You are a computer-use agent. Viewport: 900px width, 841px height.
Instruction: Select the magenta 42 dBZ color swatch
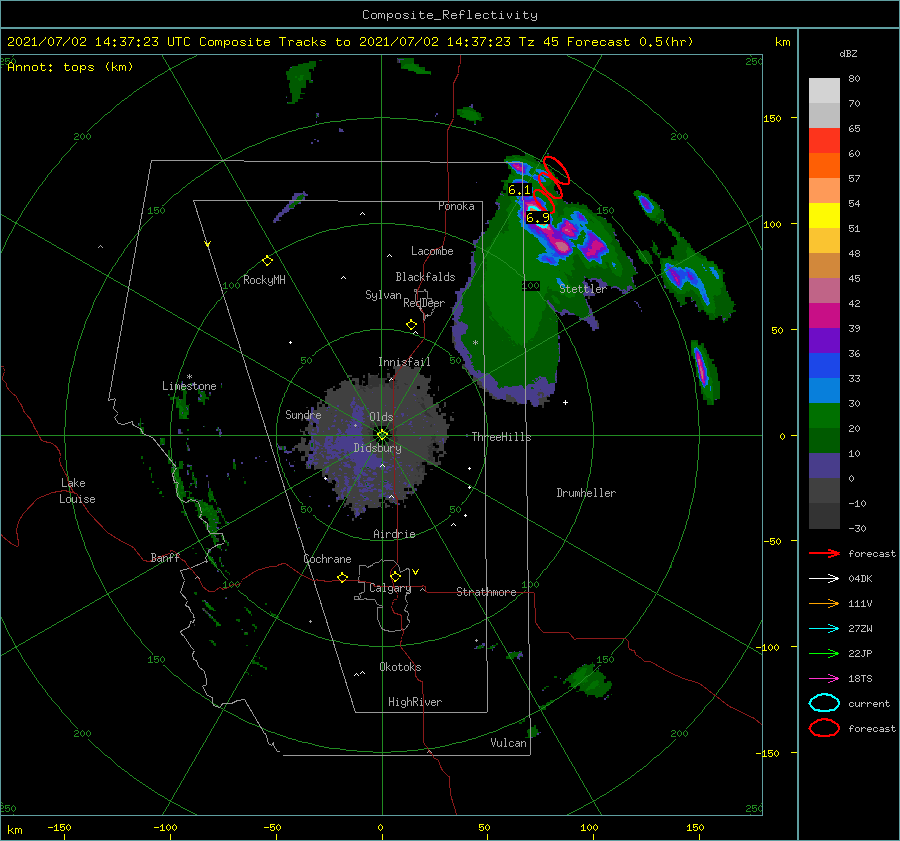click(x=824, y=315)
